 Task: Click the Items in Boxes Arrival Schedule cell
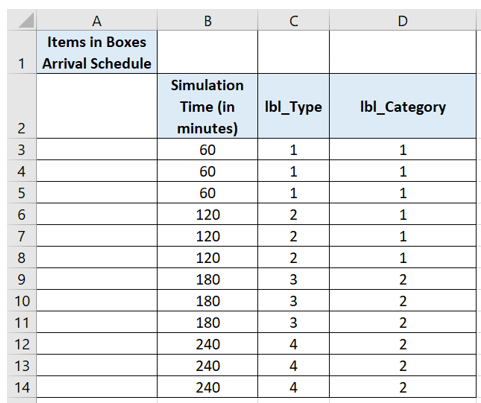pyautogui.click(x=97, y=52)
